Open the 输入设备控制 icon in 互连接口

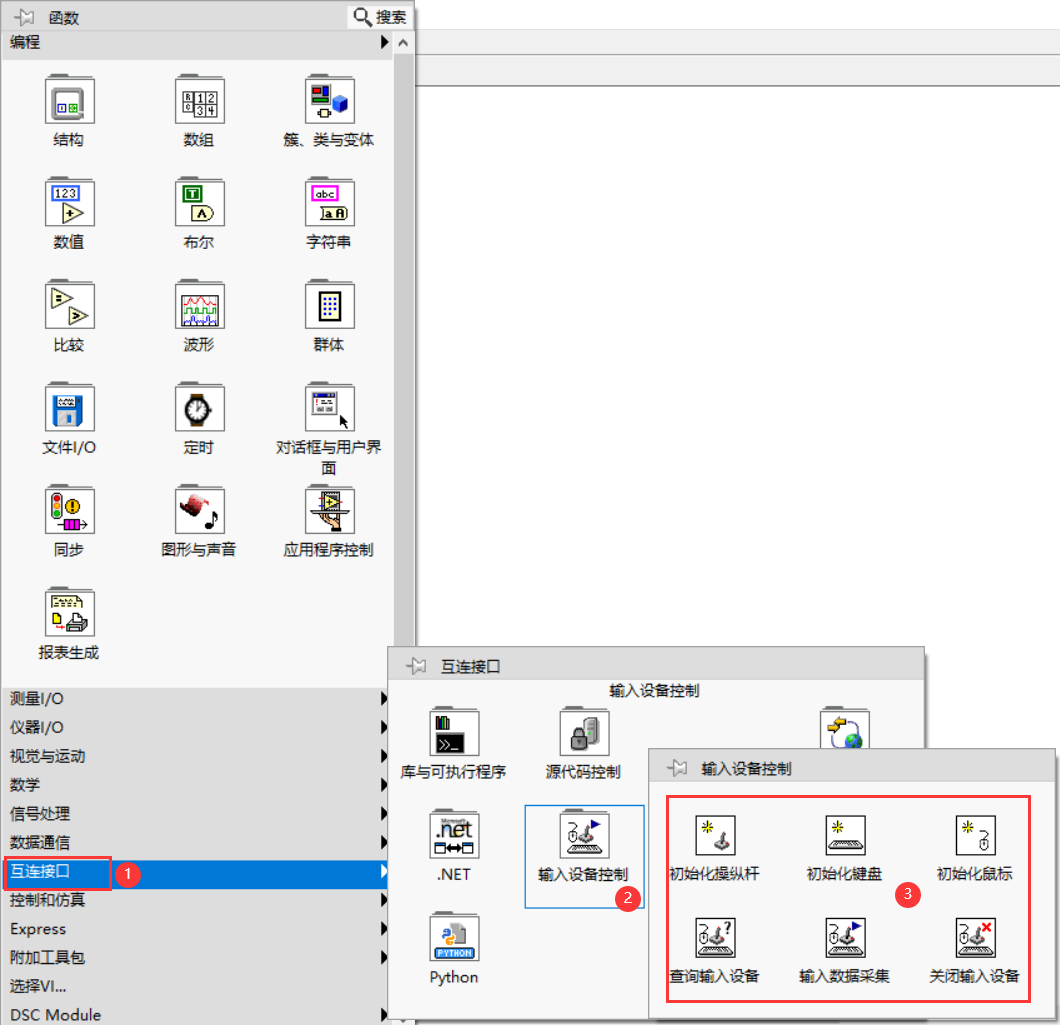(584, 834)
